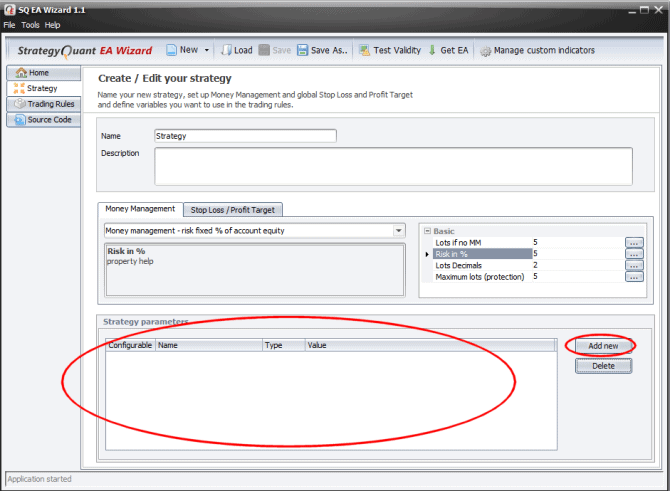Click the Strategy icon in sidebar
The image size is (670, 491).
(19, 88)
